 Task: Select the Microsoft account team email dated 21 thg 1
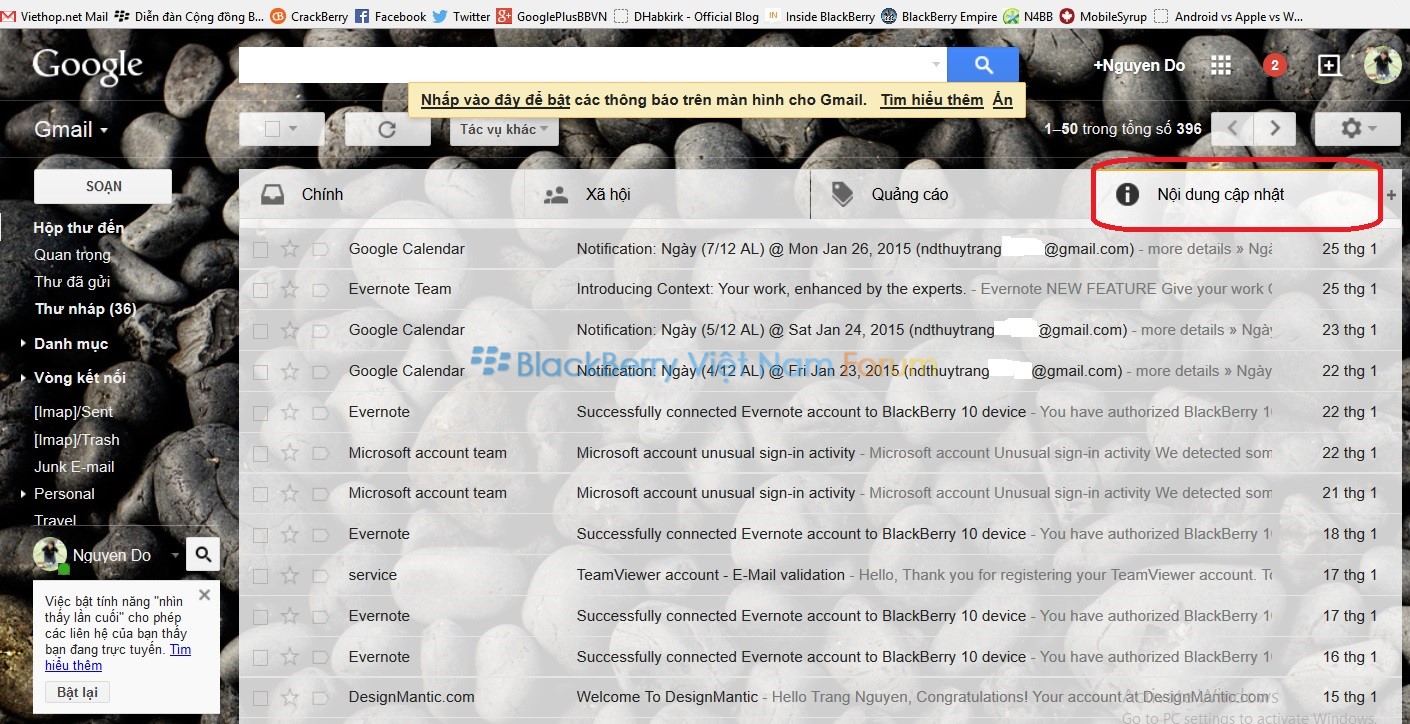(260, 494)
